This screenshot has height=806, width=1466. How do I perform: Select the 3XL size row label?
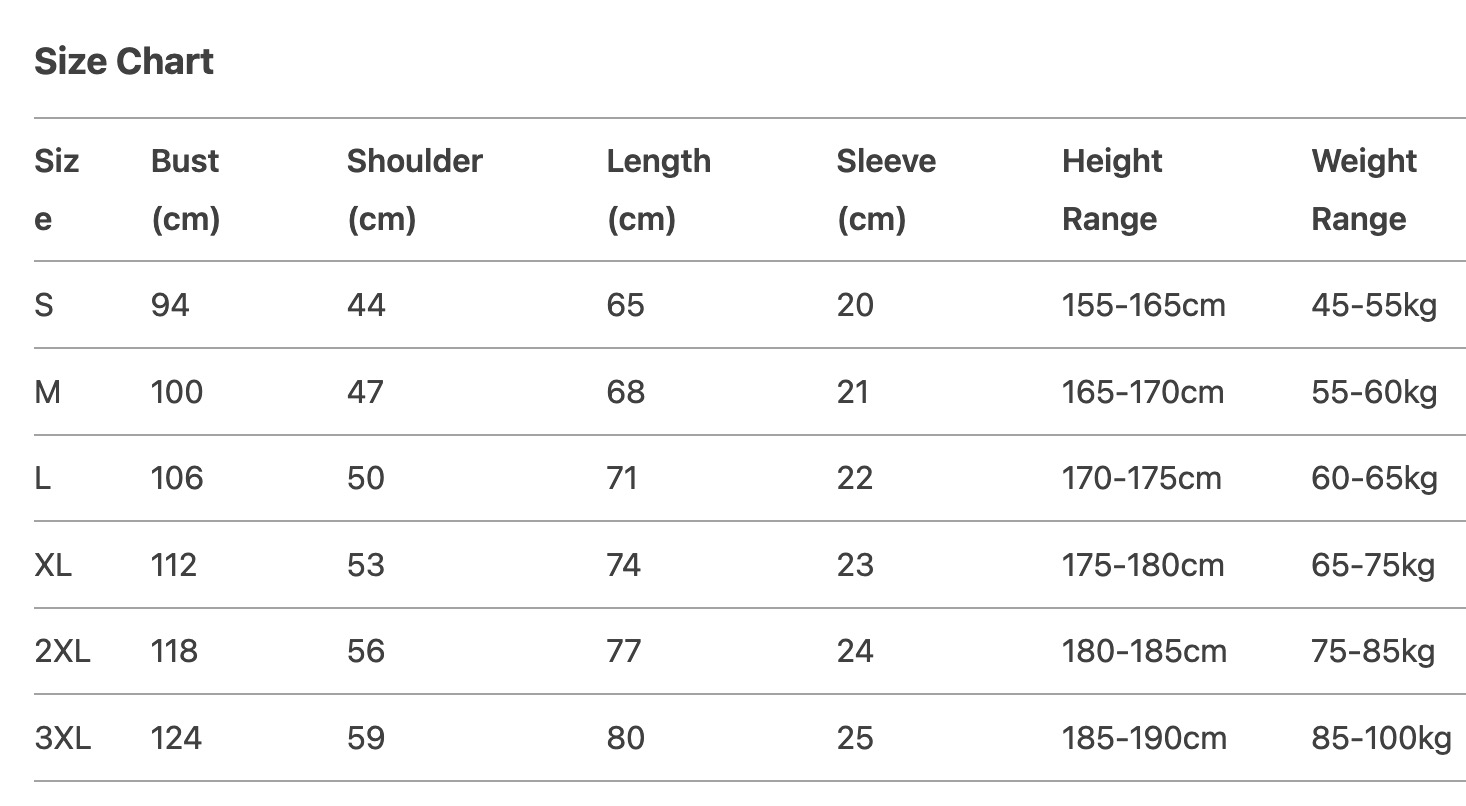coord(62,739)
